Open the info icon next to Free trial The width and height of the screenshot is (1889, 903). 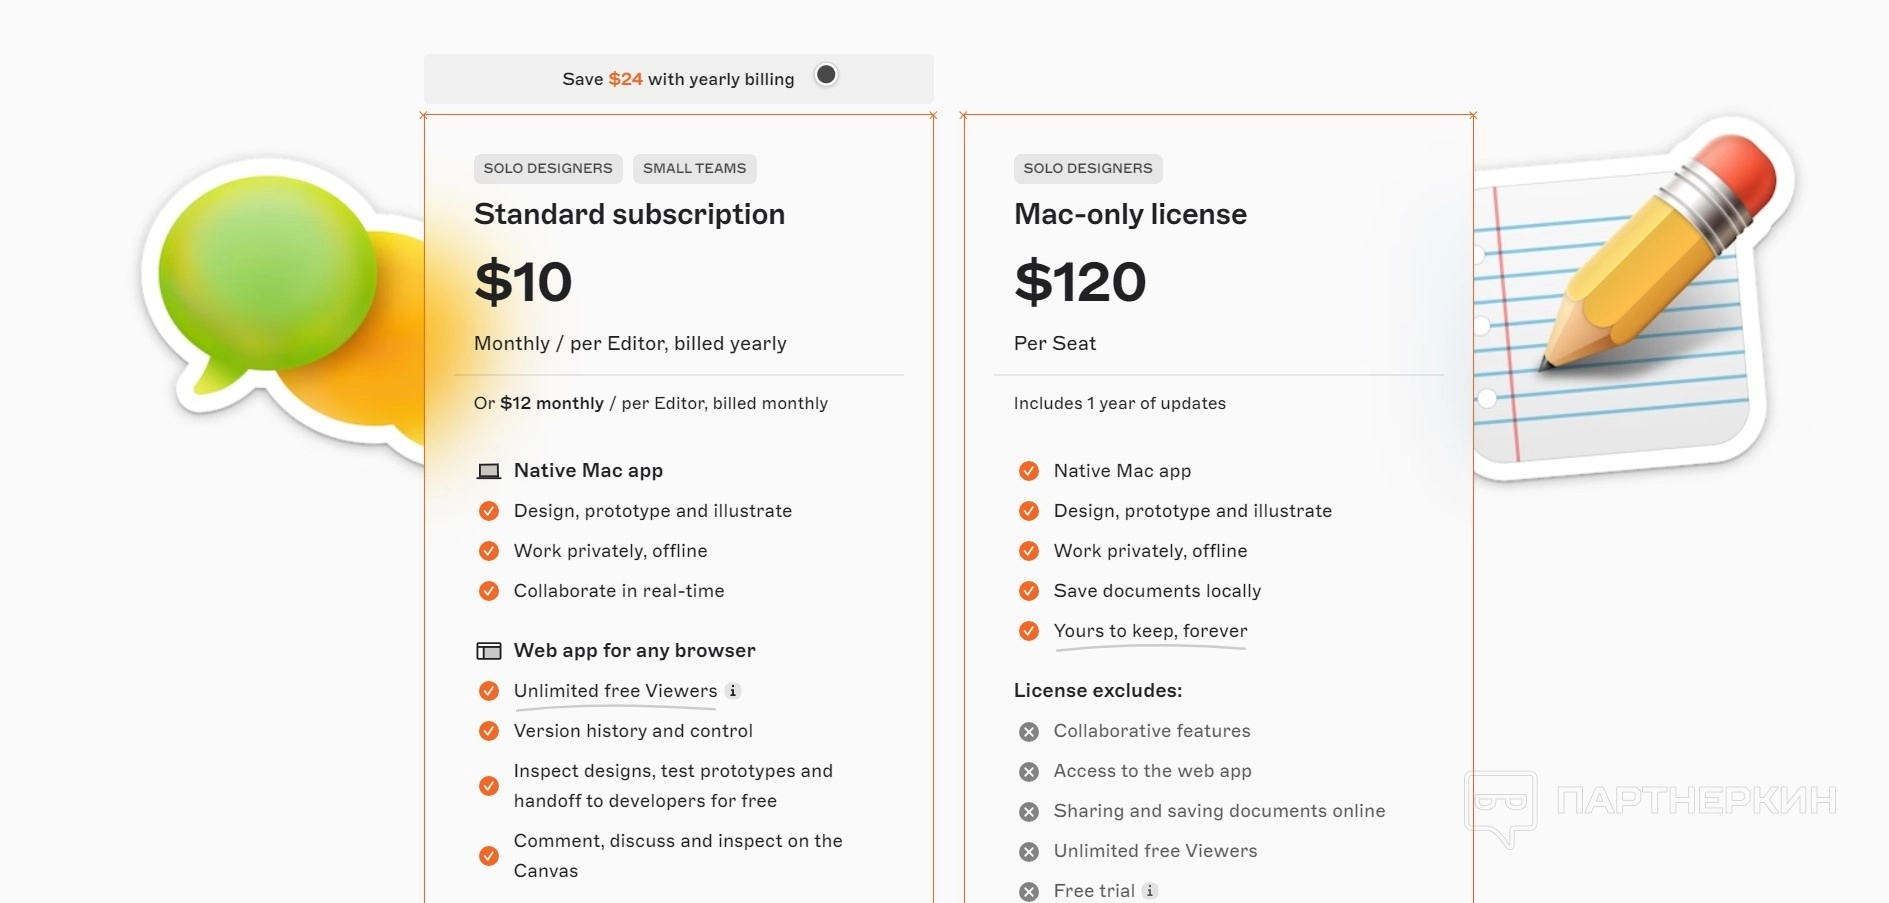pos(1150,891)
